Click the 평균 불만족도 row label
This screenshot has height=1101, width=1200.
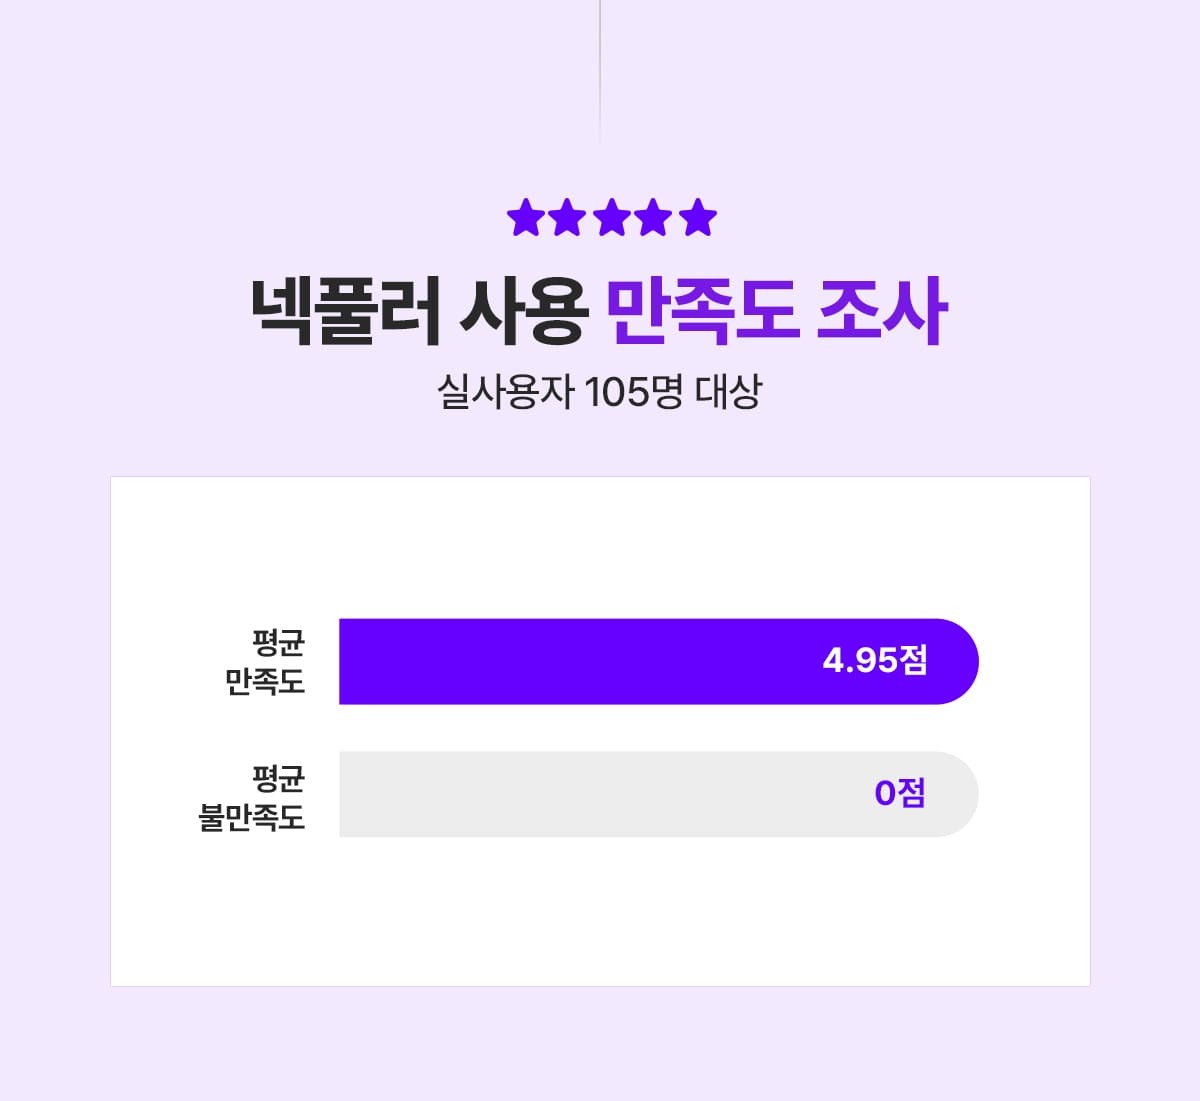click(252, 797)
